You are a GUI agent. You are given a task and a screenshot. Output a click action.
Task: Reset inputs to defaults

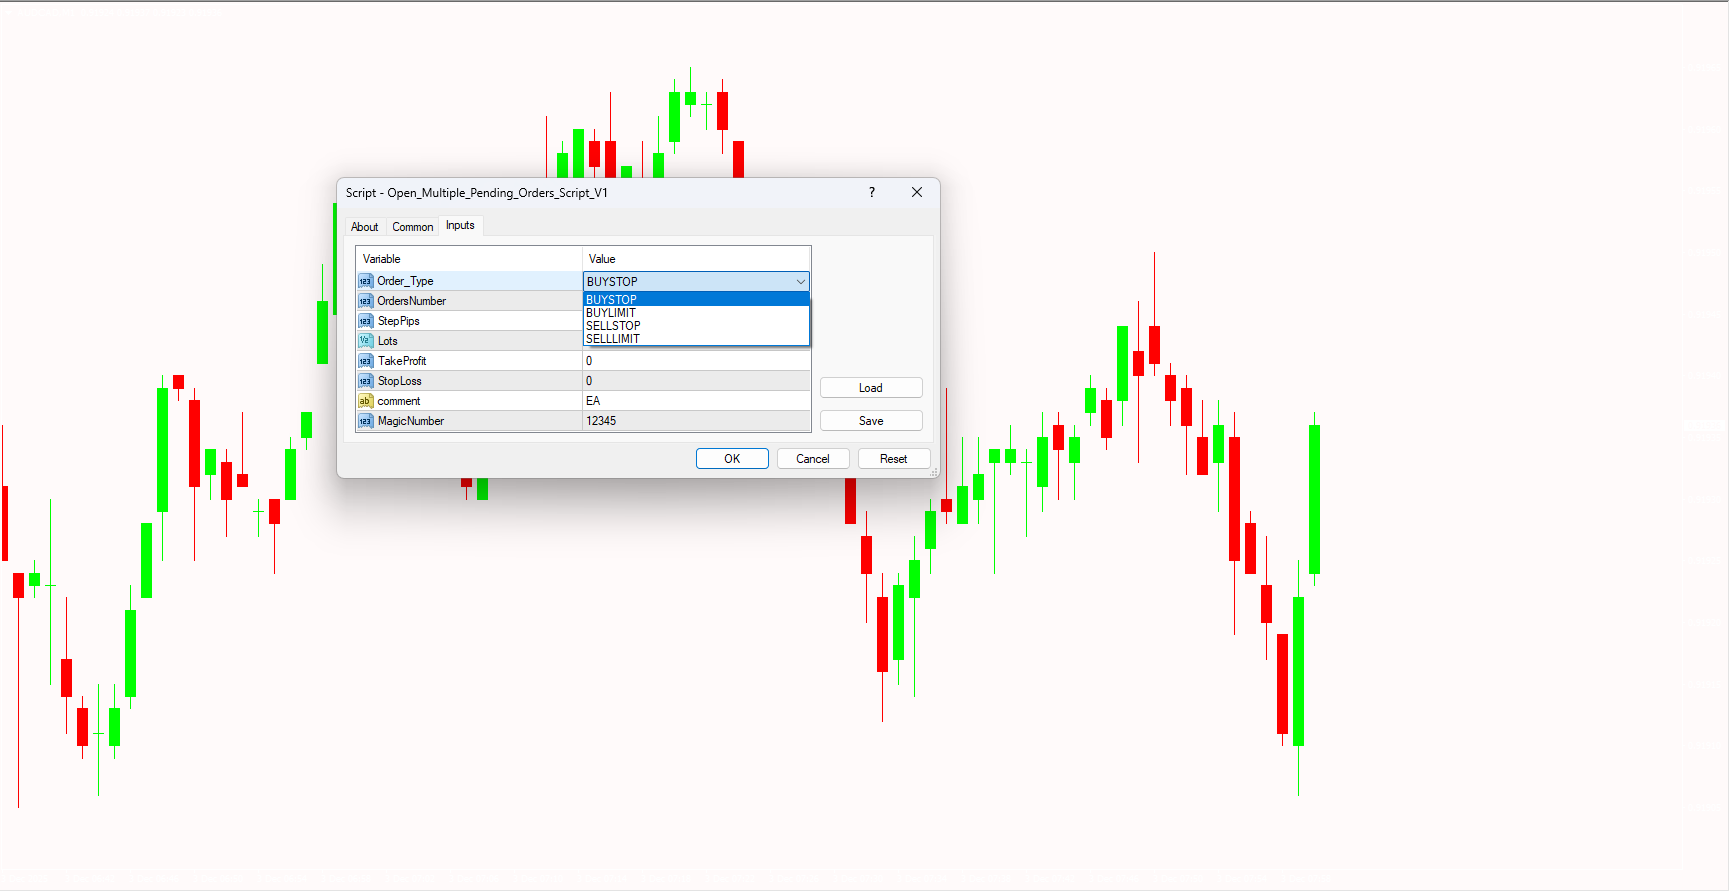[893, 459]
